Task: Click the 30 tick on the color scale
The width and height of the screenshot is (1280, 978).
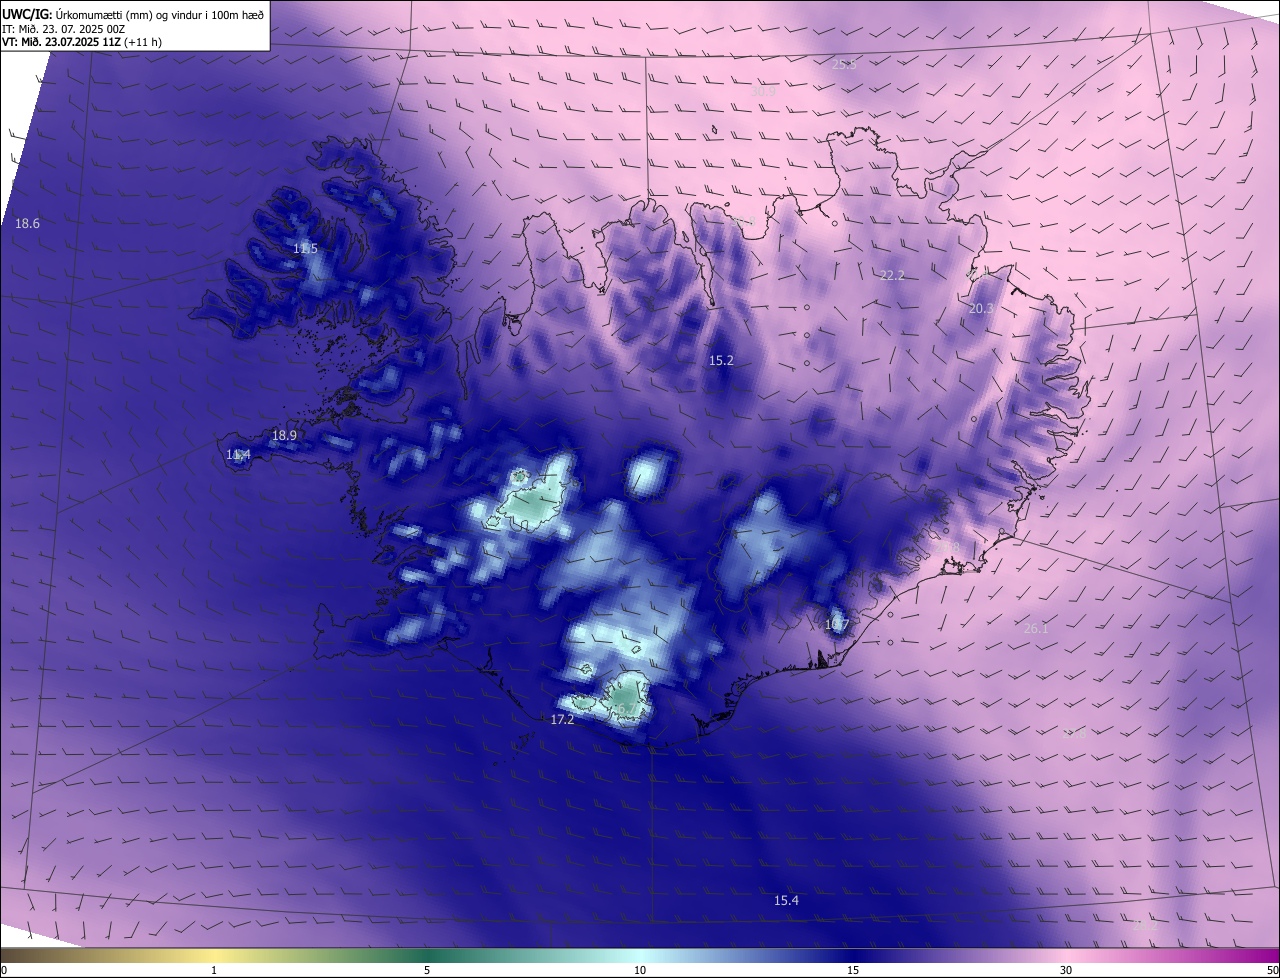Action: coord(1066,970)
